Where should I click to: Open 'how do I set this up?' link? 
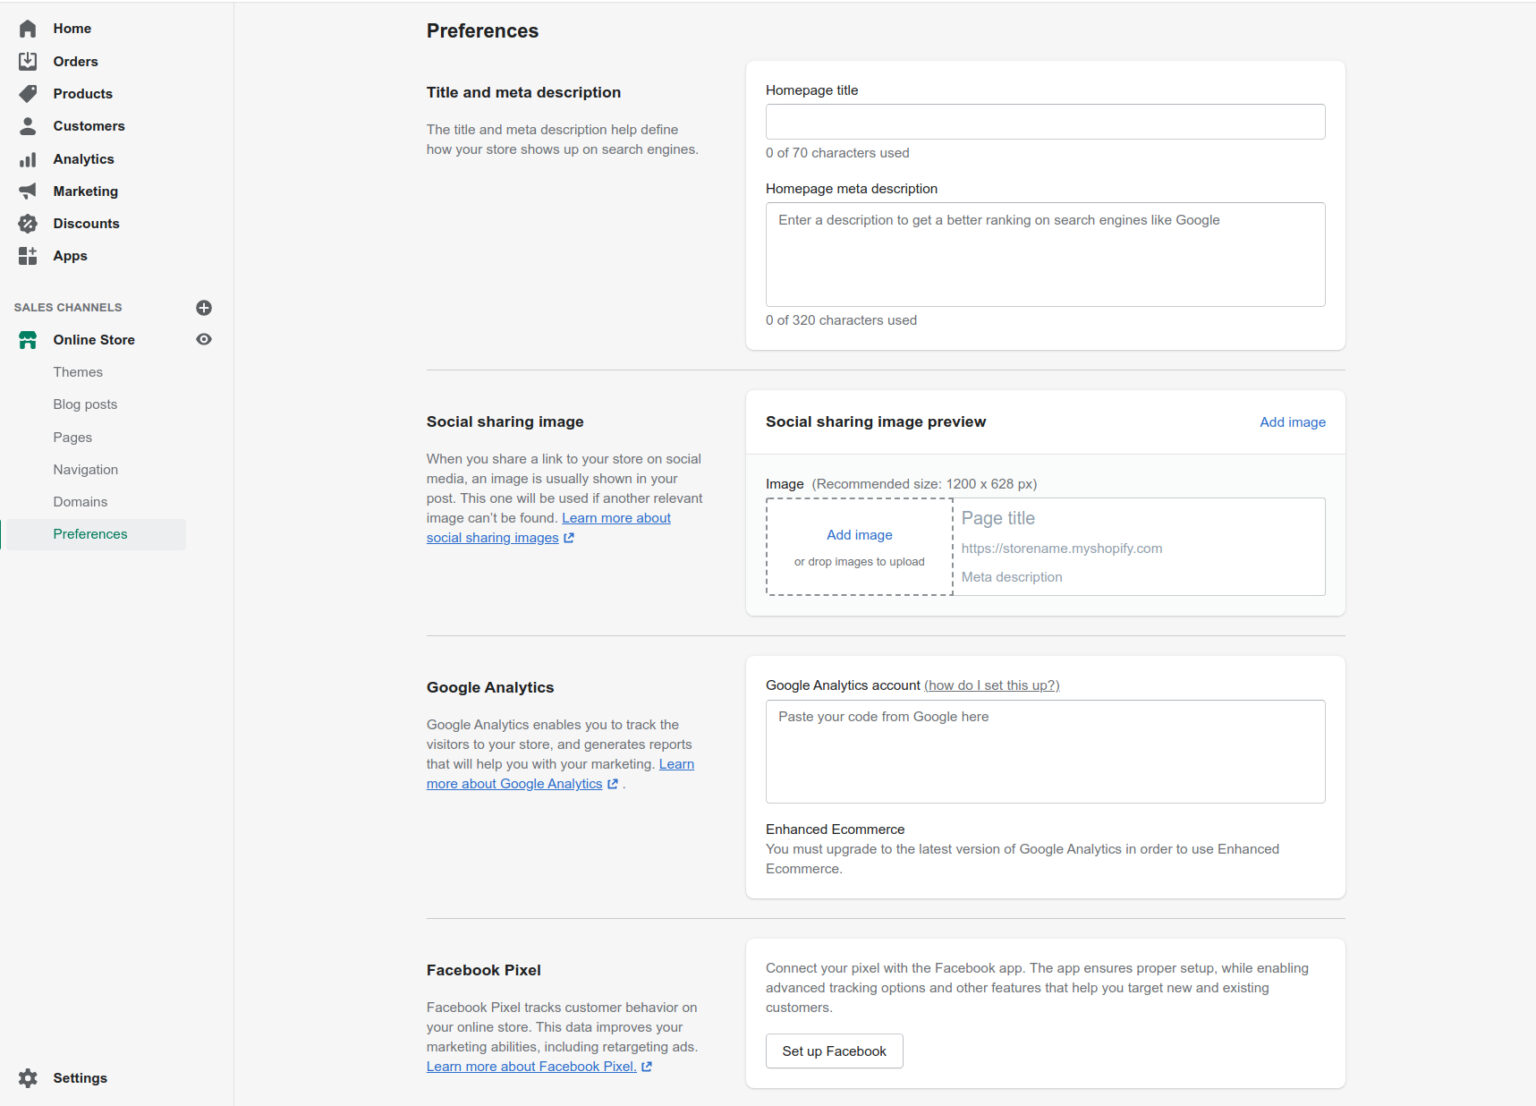click(x=992, y=685)
